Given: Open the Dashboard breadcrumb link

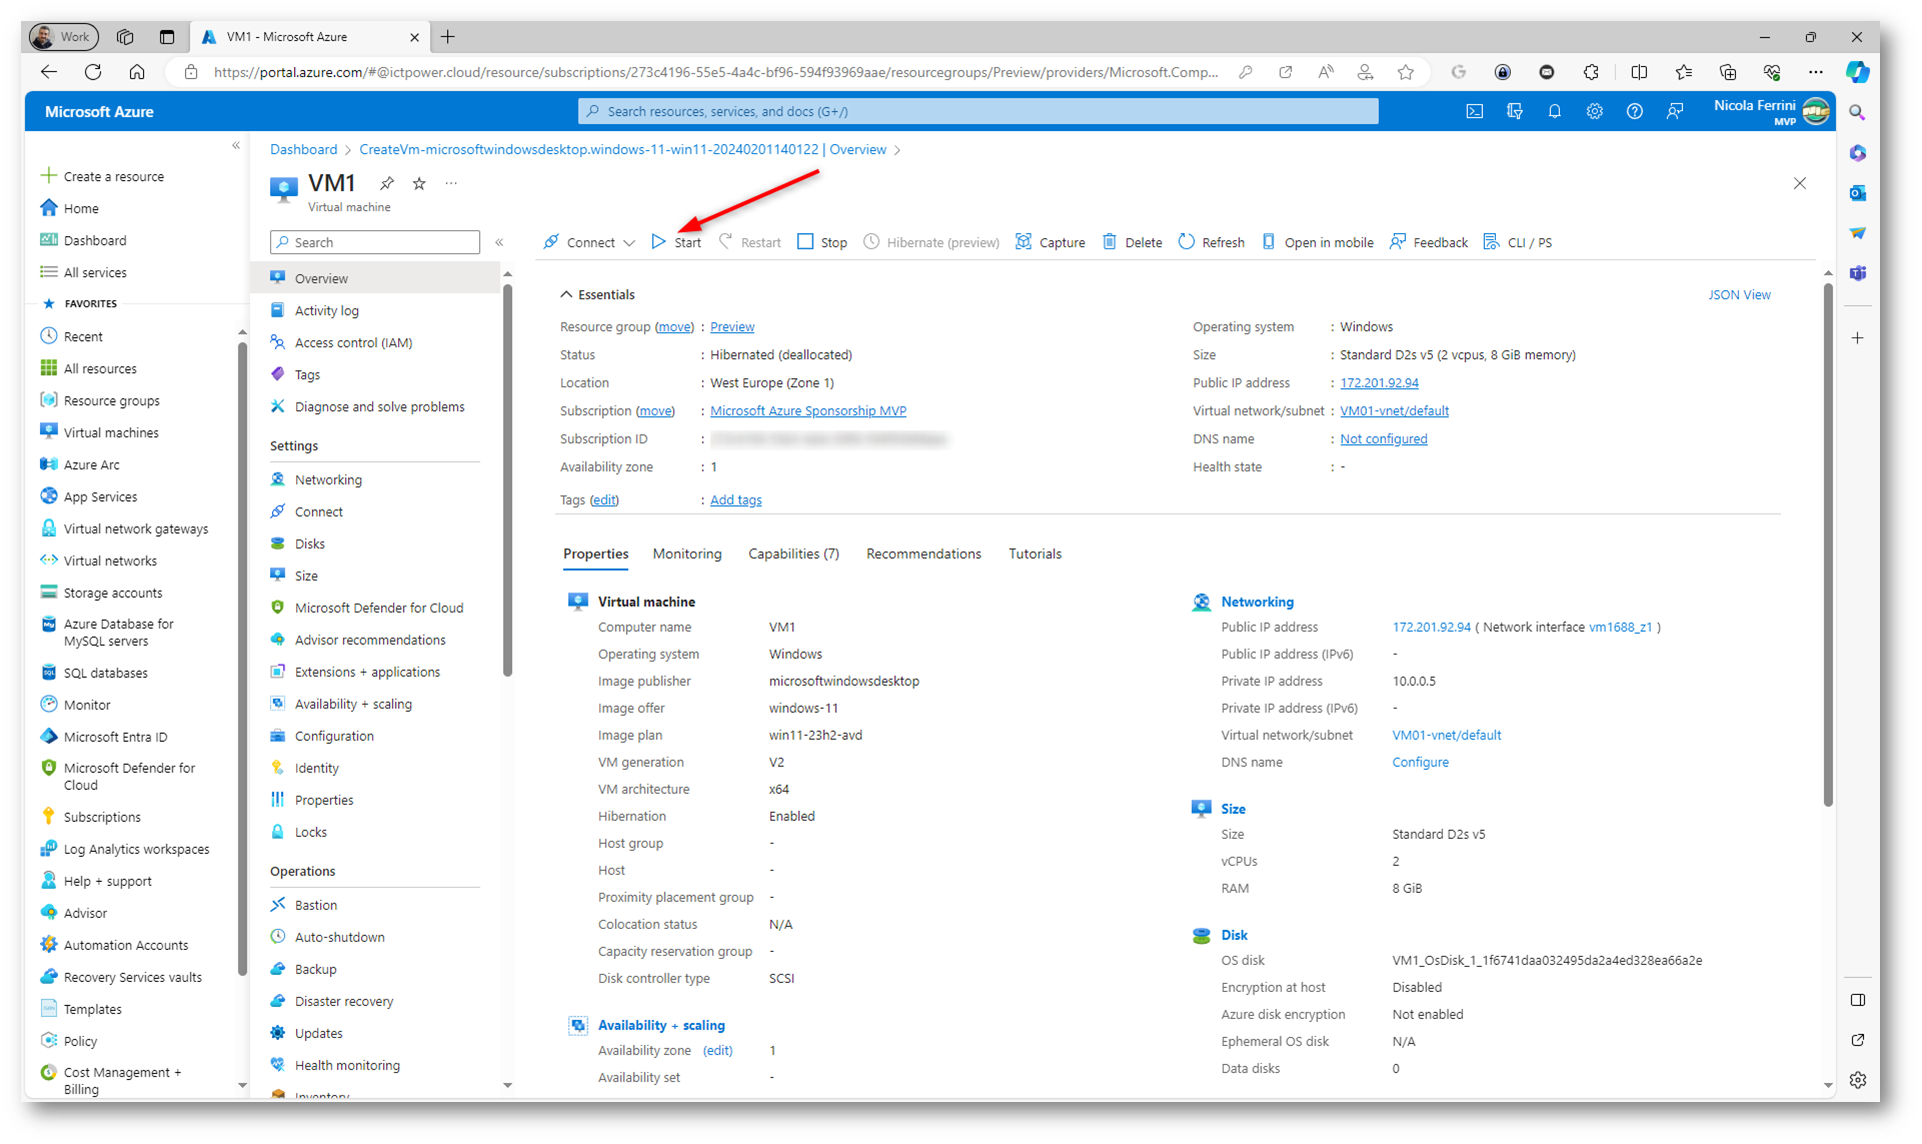Looking at the screenshot, I should [303, 149].
